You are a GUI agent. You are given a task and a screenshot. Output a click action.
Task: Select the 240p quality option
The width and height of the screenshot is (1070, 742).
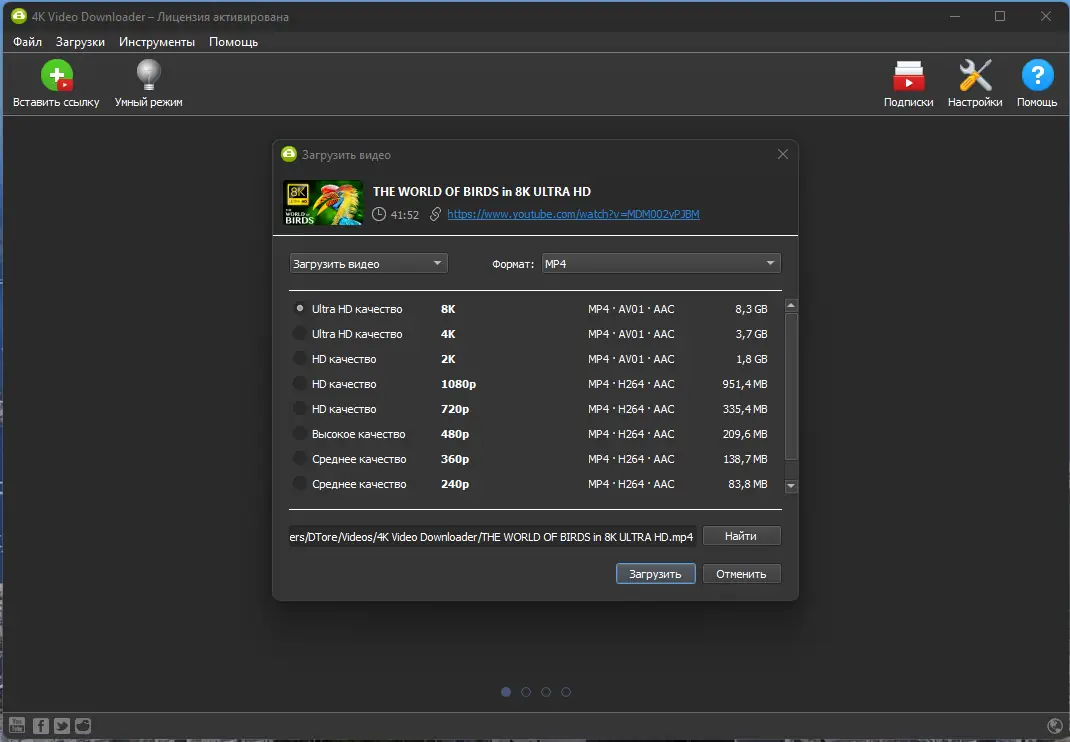coord(300,484)
